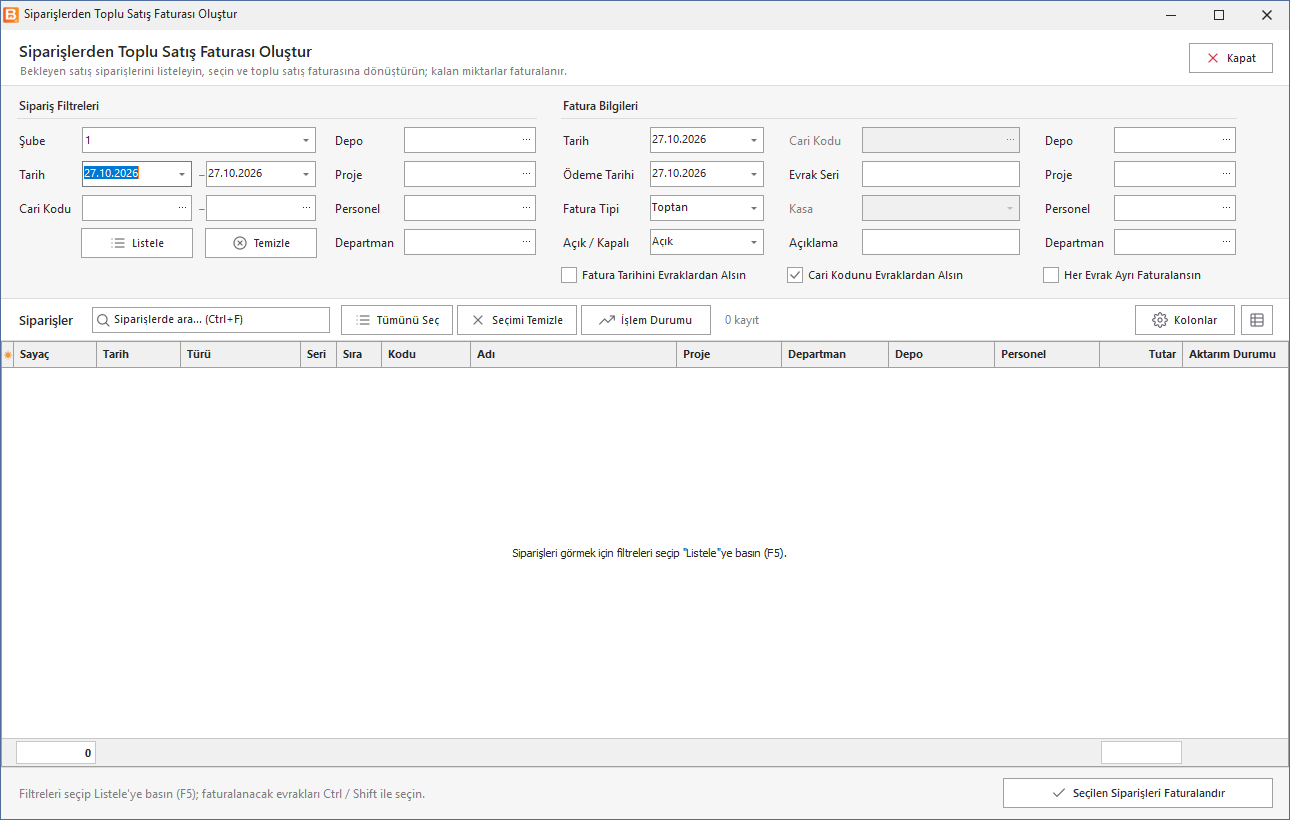Tick the Her Evrak Ayrı Faturalansın checkbox

(x=1051, y=275)
